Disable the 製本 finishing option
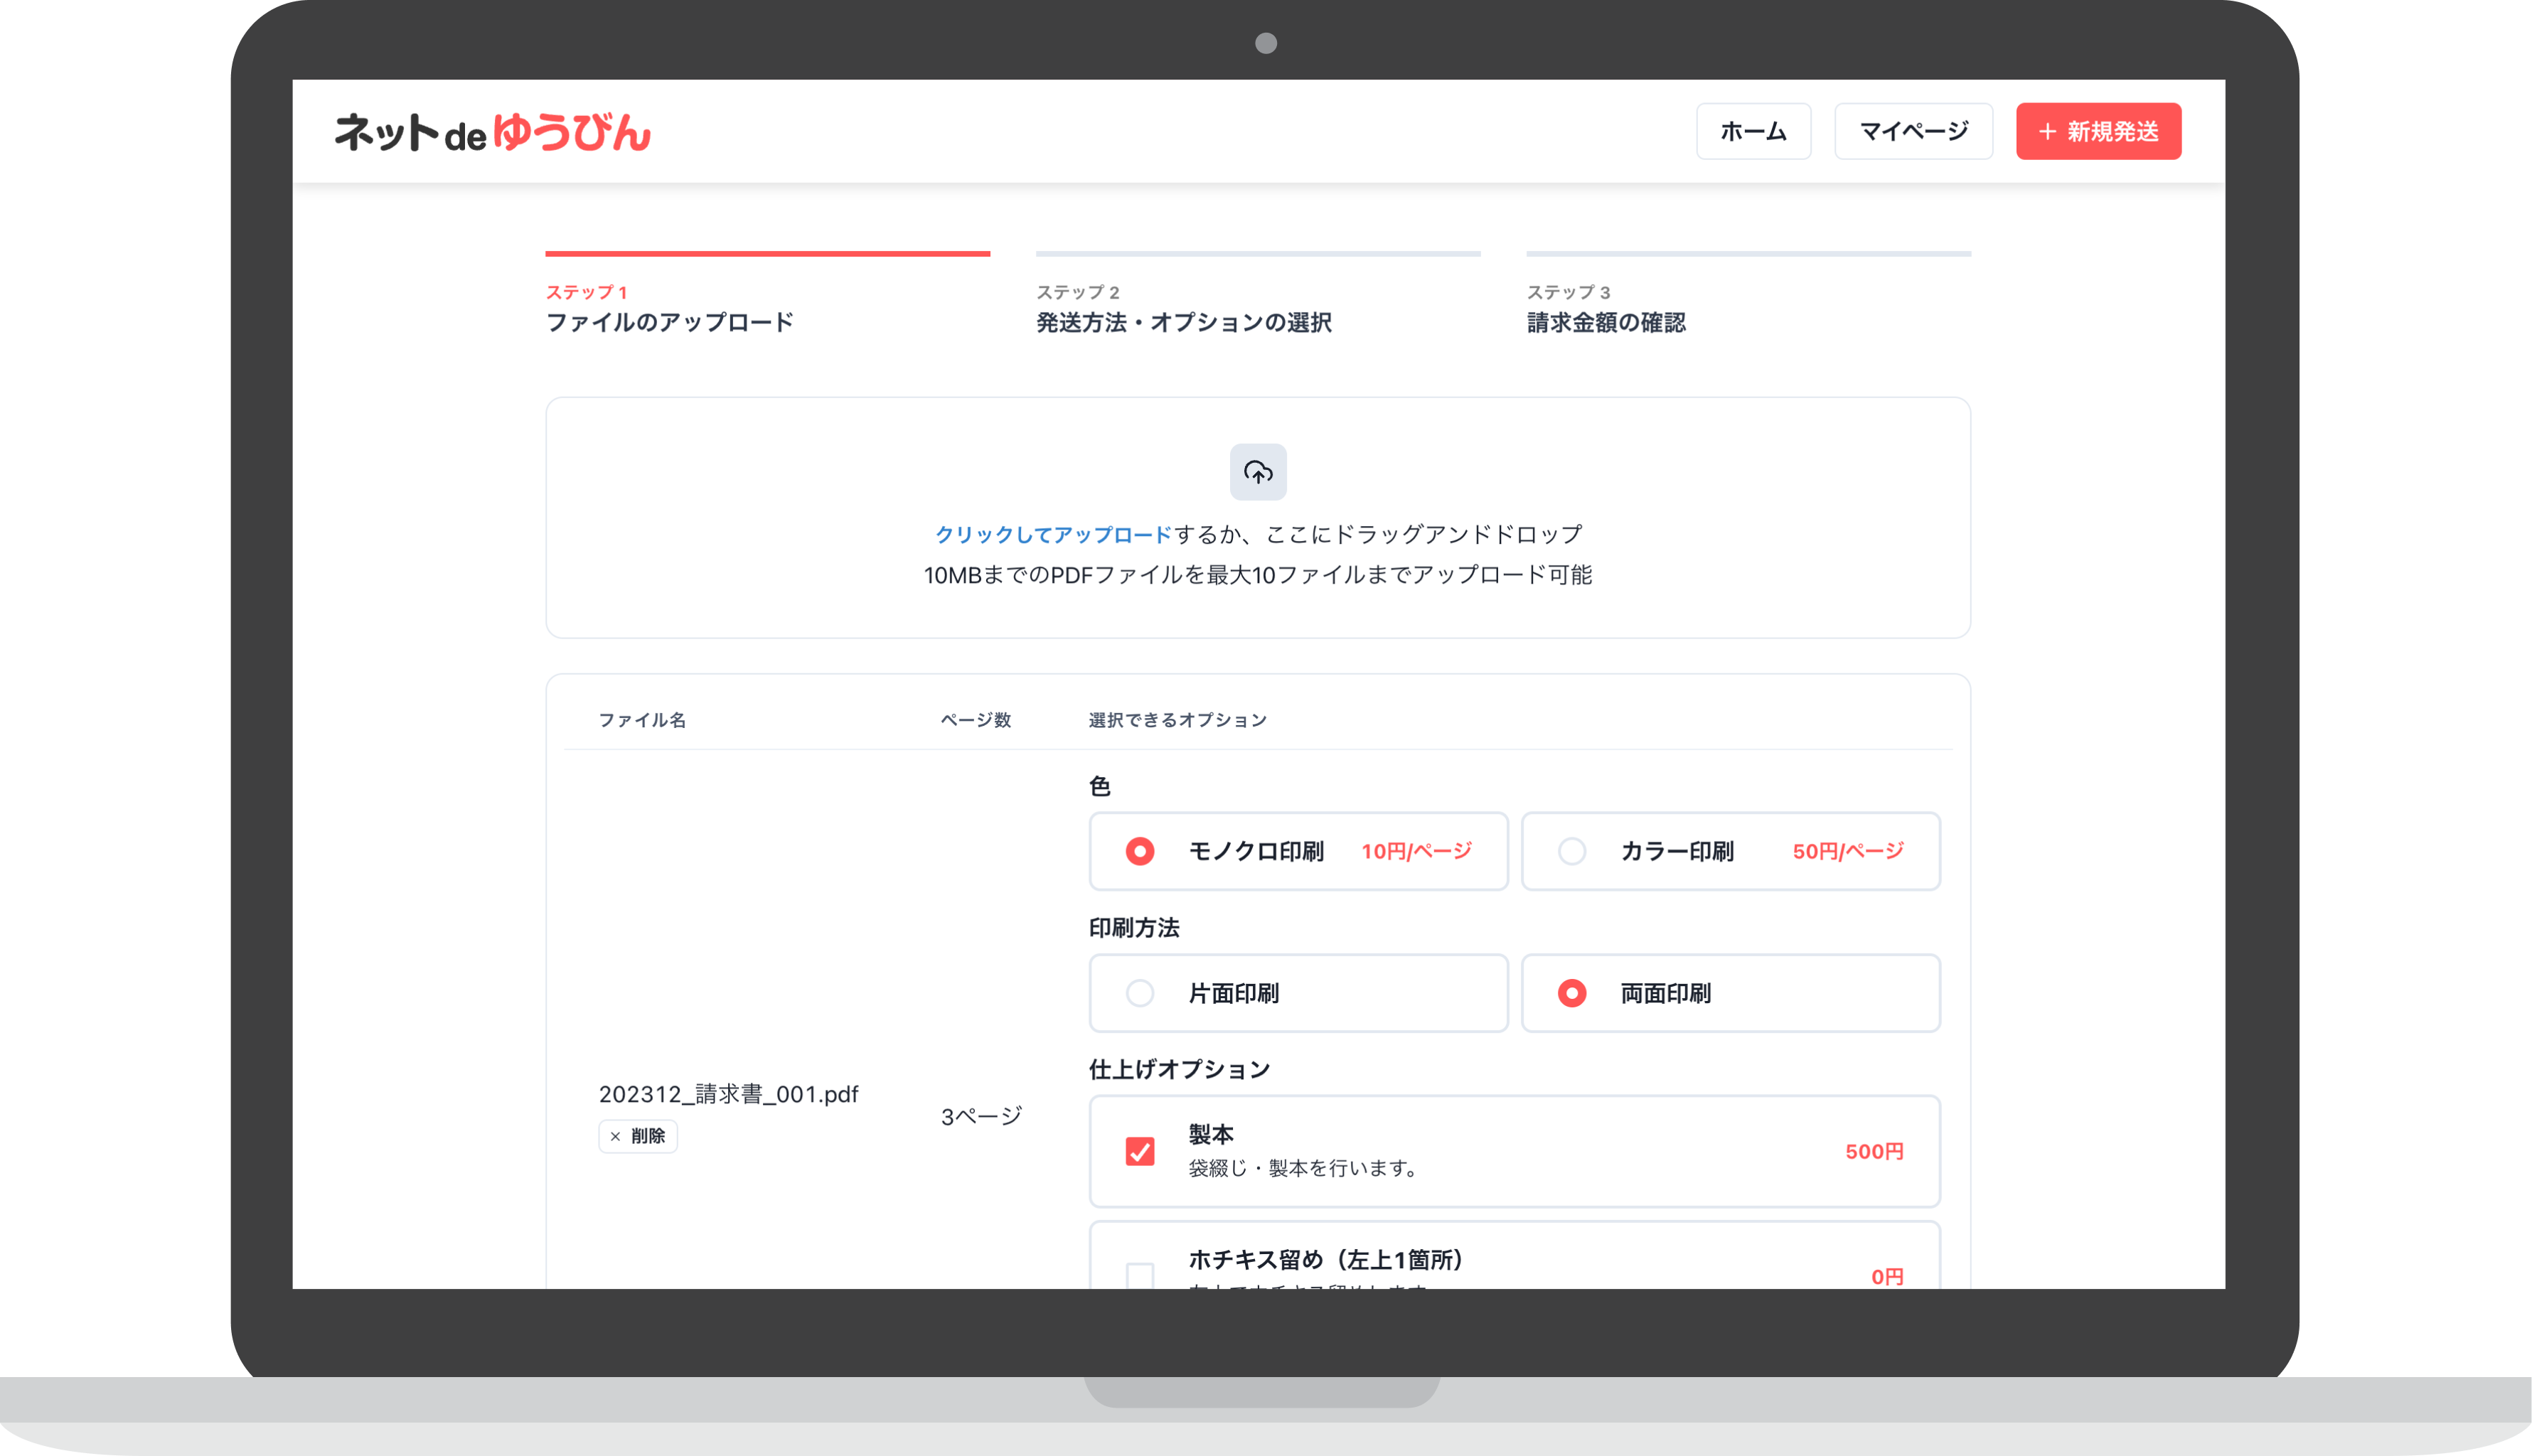2532x1456 pixels. pos(1139,1152)
